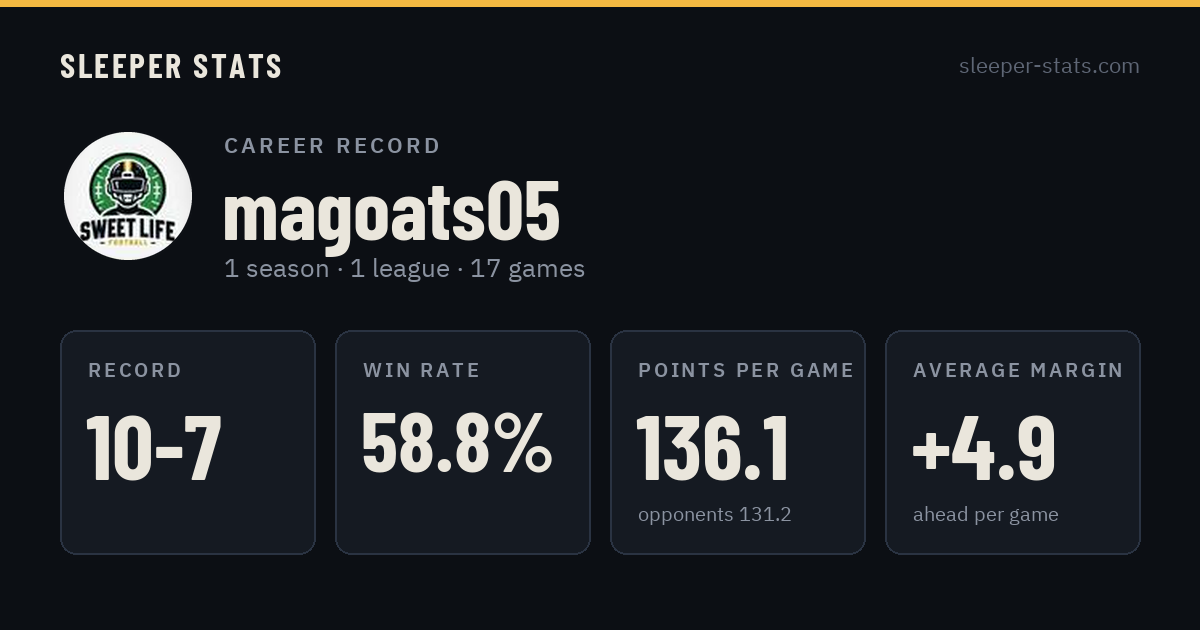Select the POINTS PER GAME label

[x=746, y=371]
